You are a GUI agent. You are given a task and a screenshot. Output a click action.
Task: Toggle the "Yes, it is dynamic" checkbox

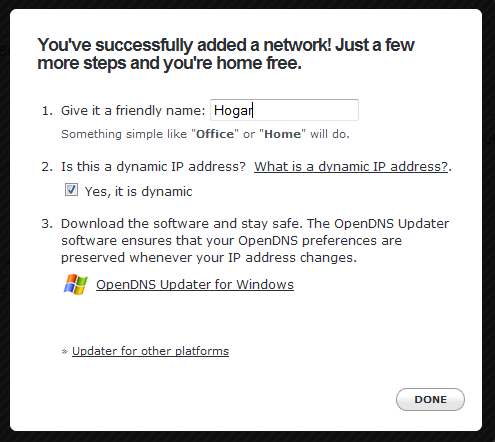pyautogui.click(x=71, y=190)
